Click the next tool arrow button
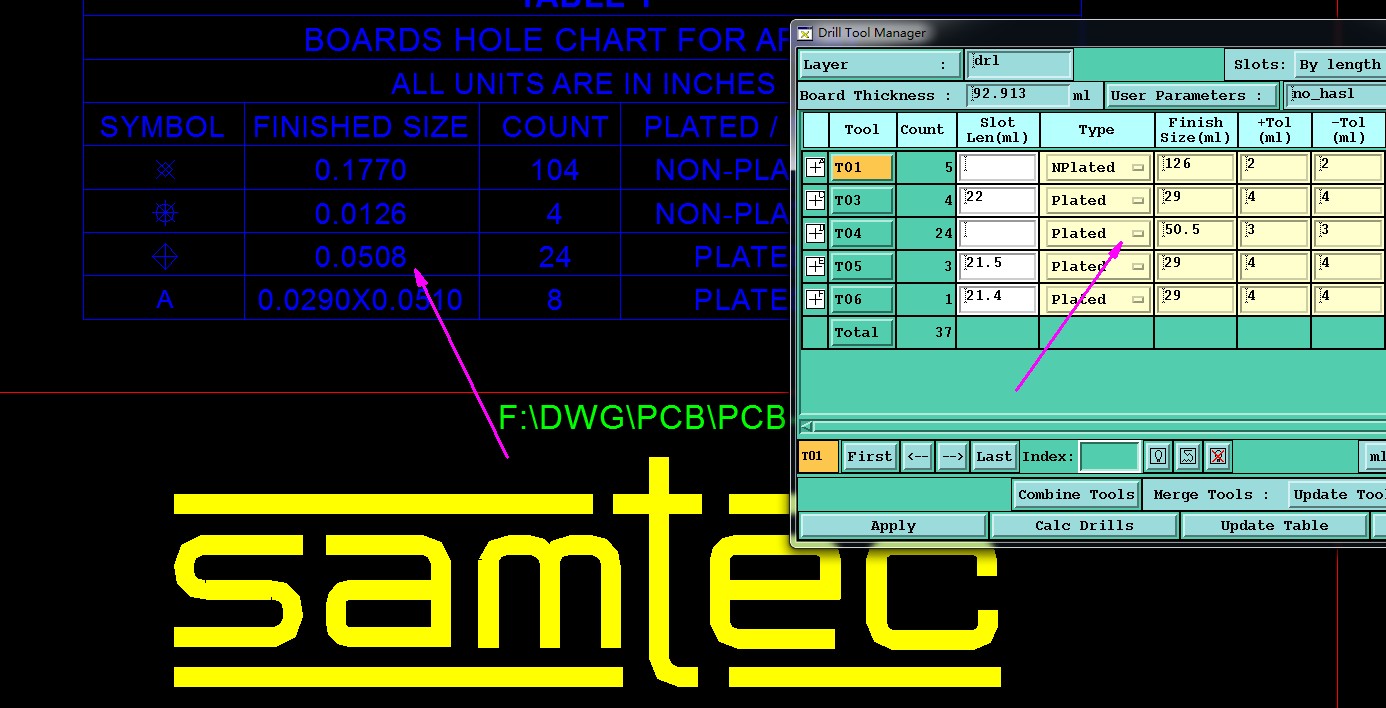This screenshot has width=1386, height=708. pyautogui.click(x=952, y=456)
